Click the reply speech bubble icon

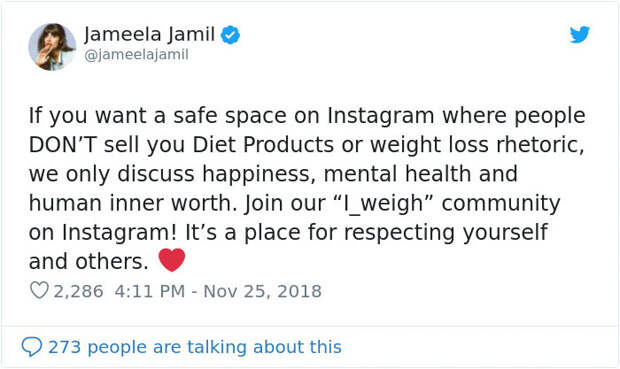(x=32, y=347)
